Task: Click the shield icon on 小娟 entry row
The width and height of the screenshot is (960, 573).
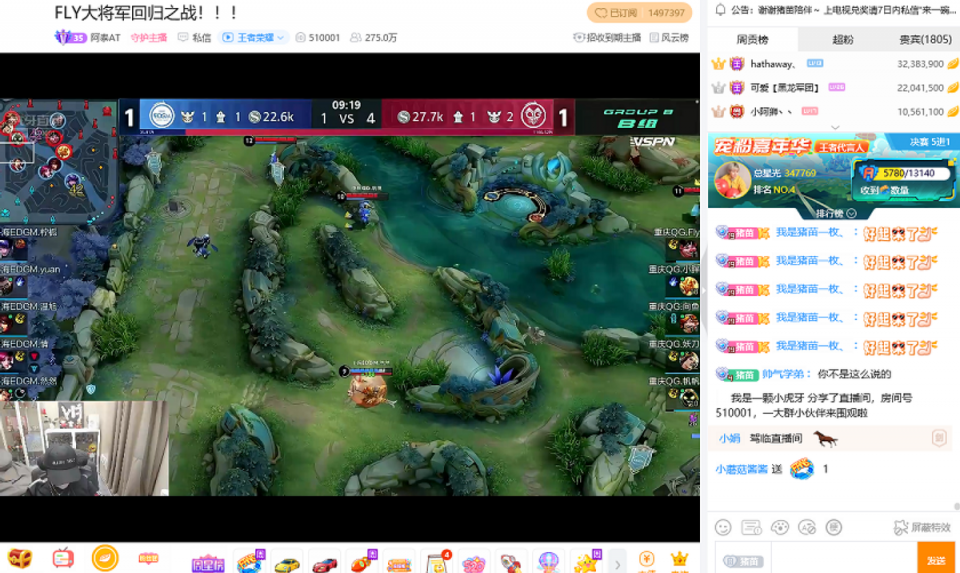Action: coord(939,438)
